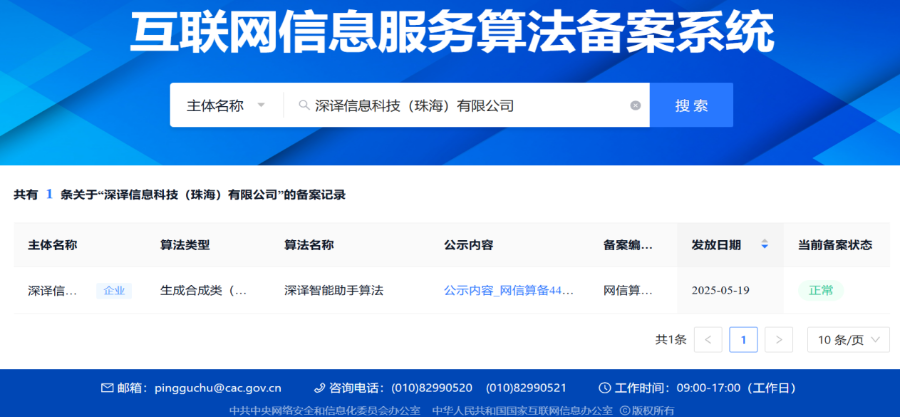900x417 pixels.
Task: Click the 算法类型 column header
Action: point(185,245)
